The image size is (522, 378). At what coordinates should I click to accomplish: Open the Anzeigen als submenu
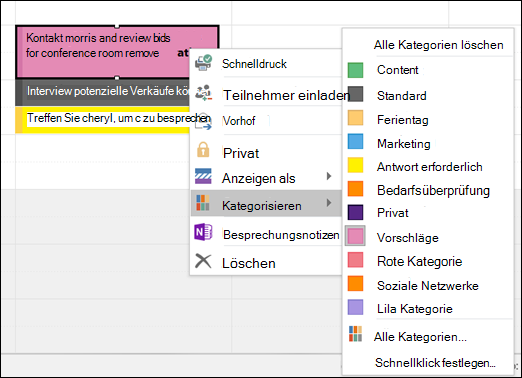tap(266, 178)
